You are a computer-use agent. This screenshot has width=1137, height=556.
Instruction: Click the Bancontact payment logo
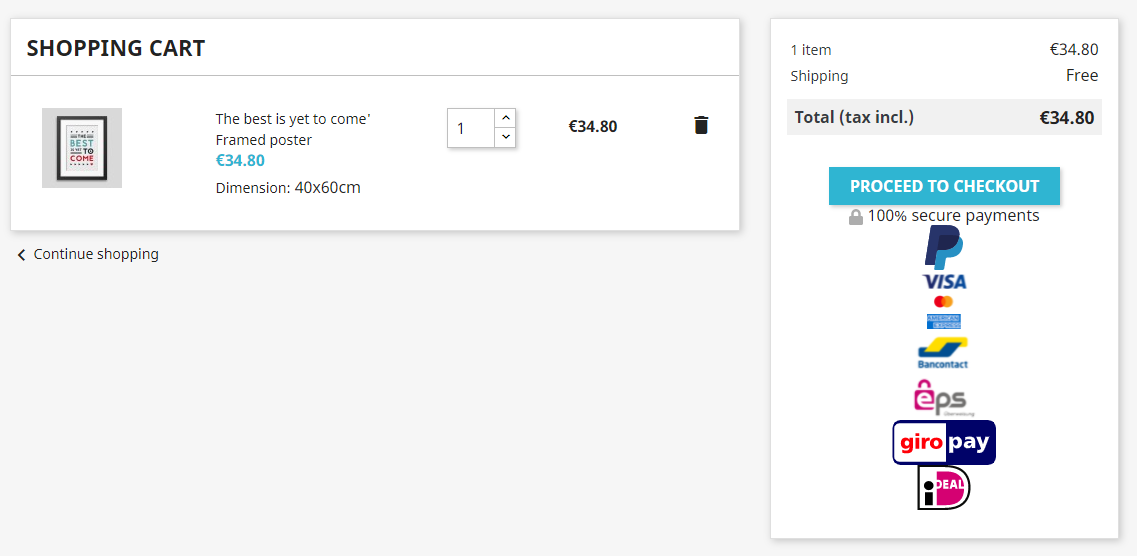[x=943, y=353]
